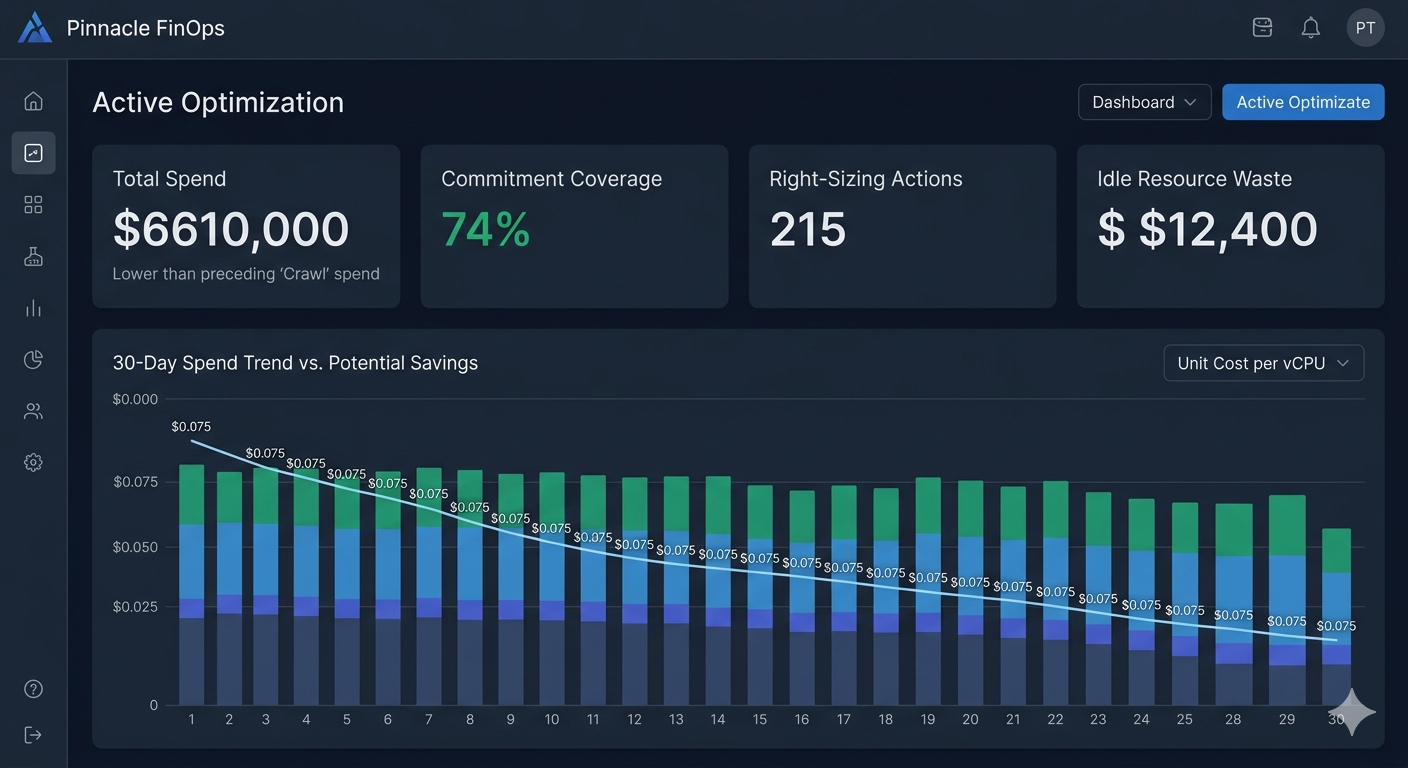Viewport: 1408px width, 768px height.
Task: Click the day 19 x-axis label
Action: tap(928, 719)
